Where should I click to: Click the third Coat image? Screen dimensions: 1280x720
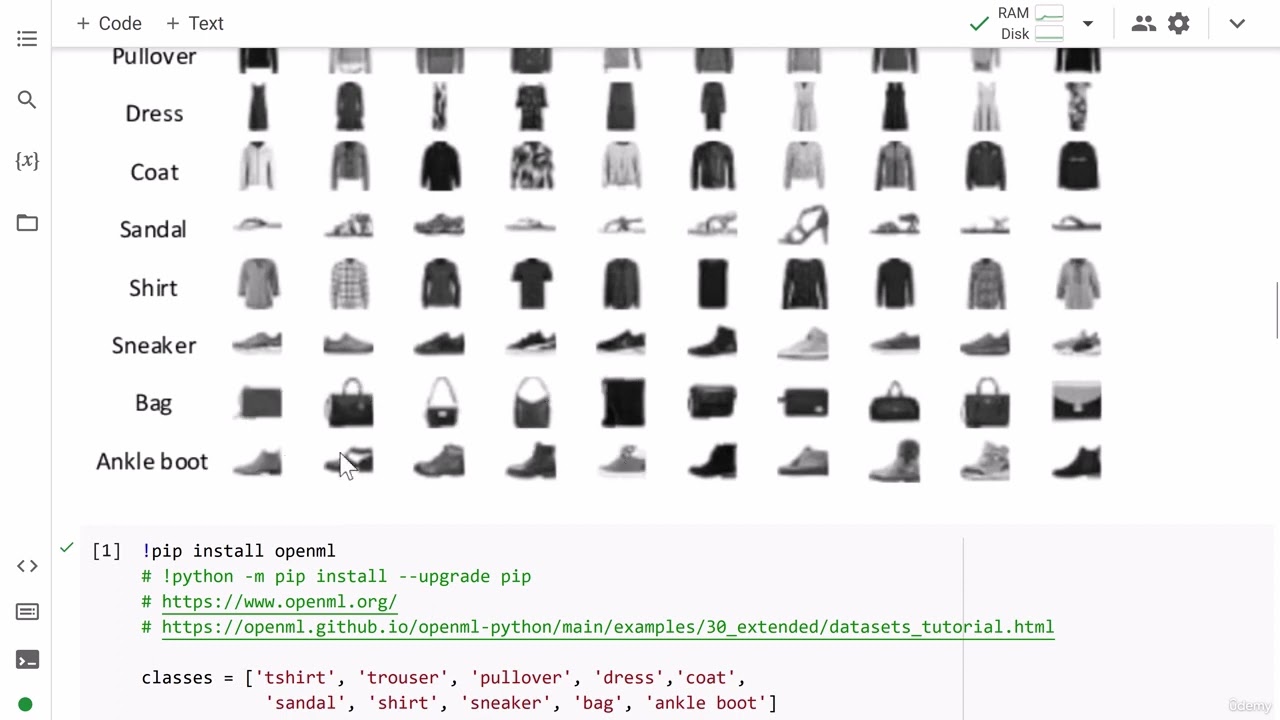point(440,166)
